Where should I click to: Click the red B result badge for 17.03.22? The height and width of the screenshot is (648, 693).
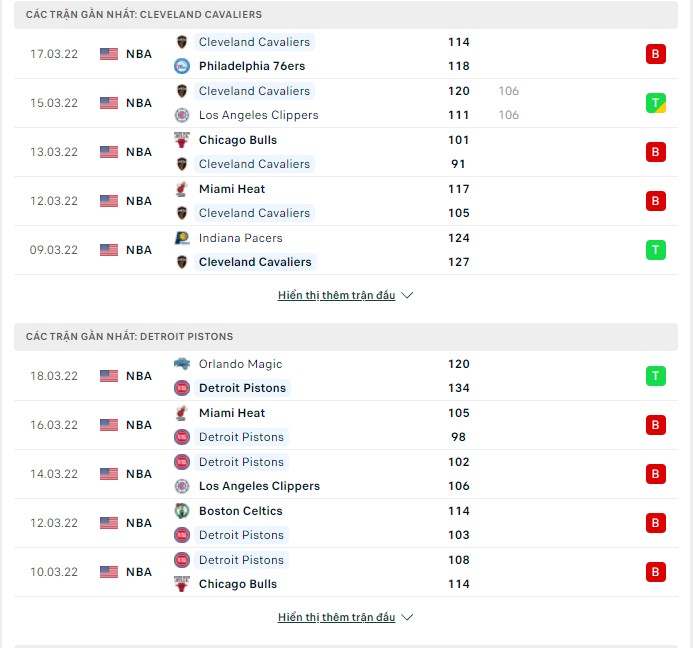[x=655, y=54]
